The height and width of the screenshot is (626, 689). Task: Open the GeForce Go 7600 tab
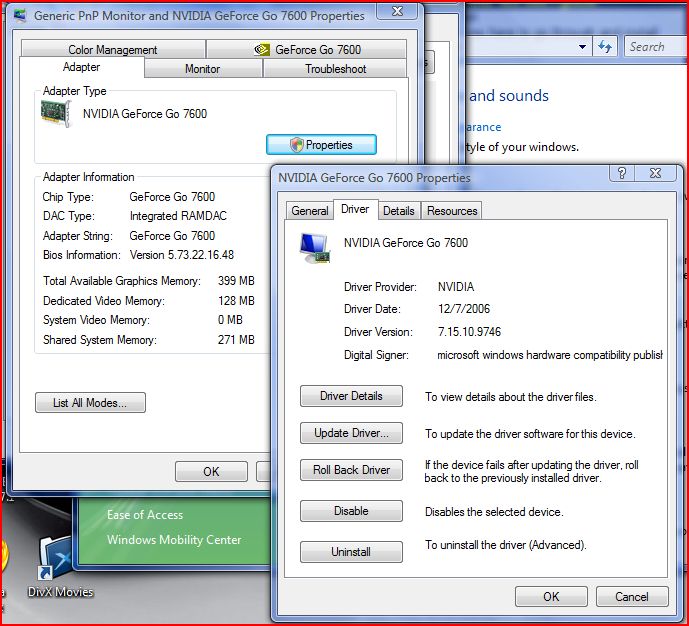click(307, 49)
